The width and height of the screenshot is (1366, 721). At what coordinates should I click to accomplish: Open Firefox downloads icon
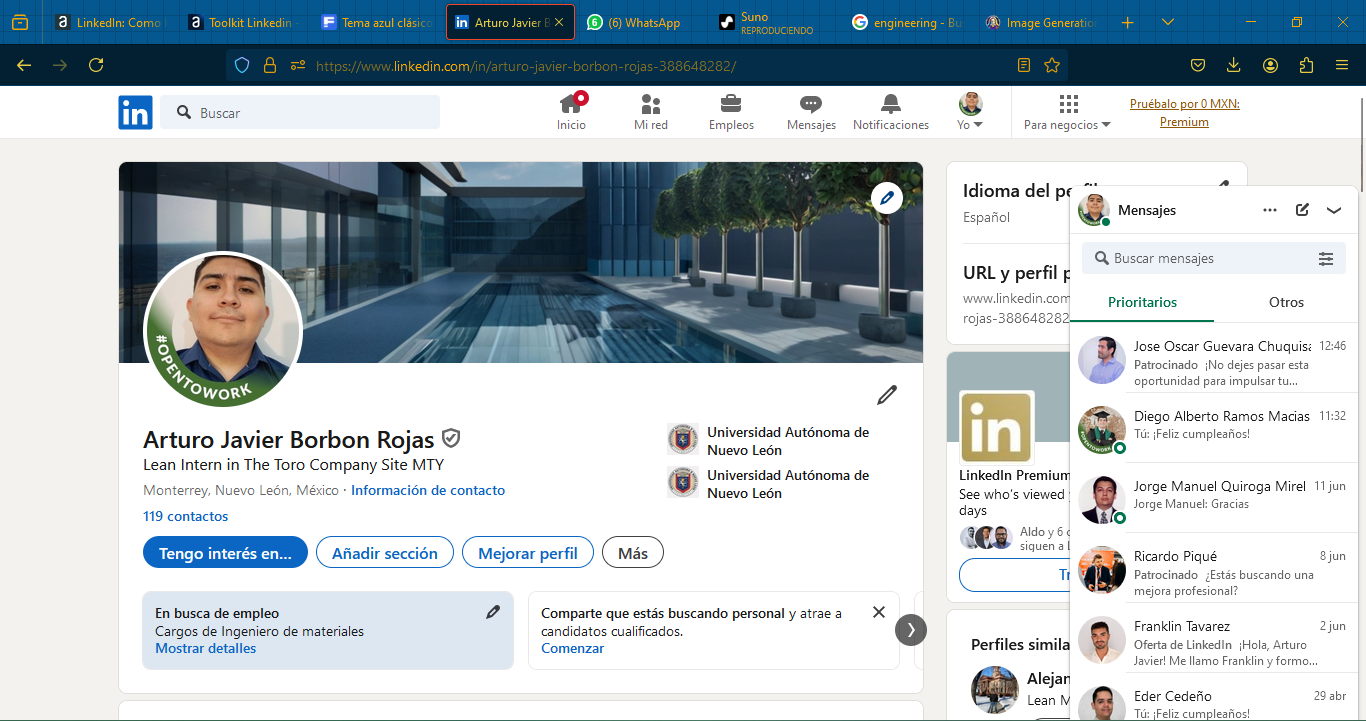pyautogui.click(x=1234, y=65)
